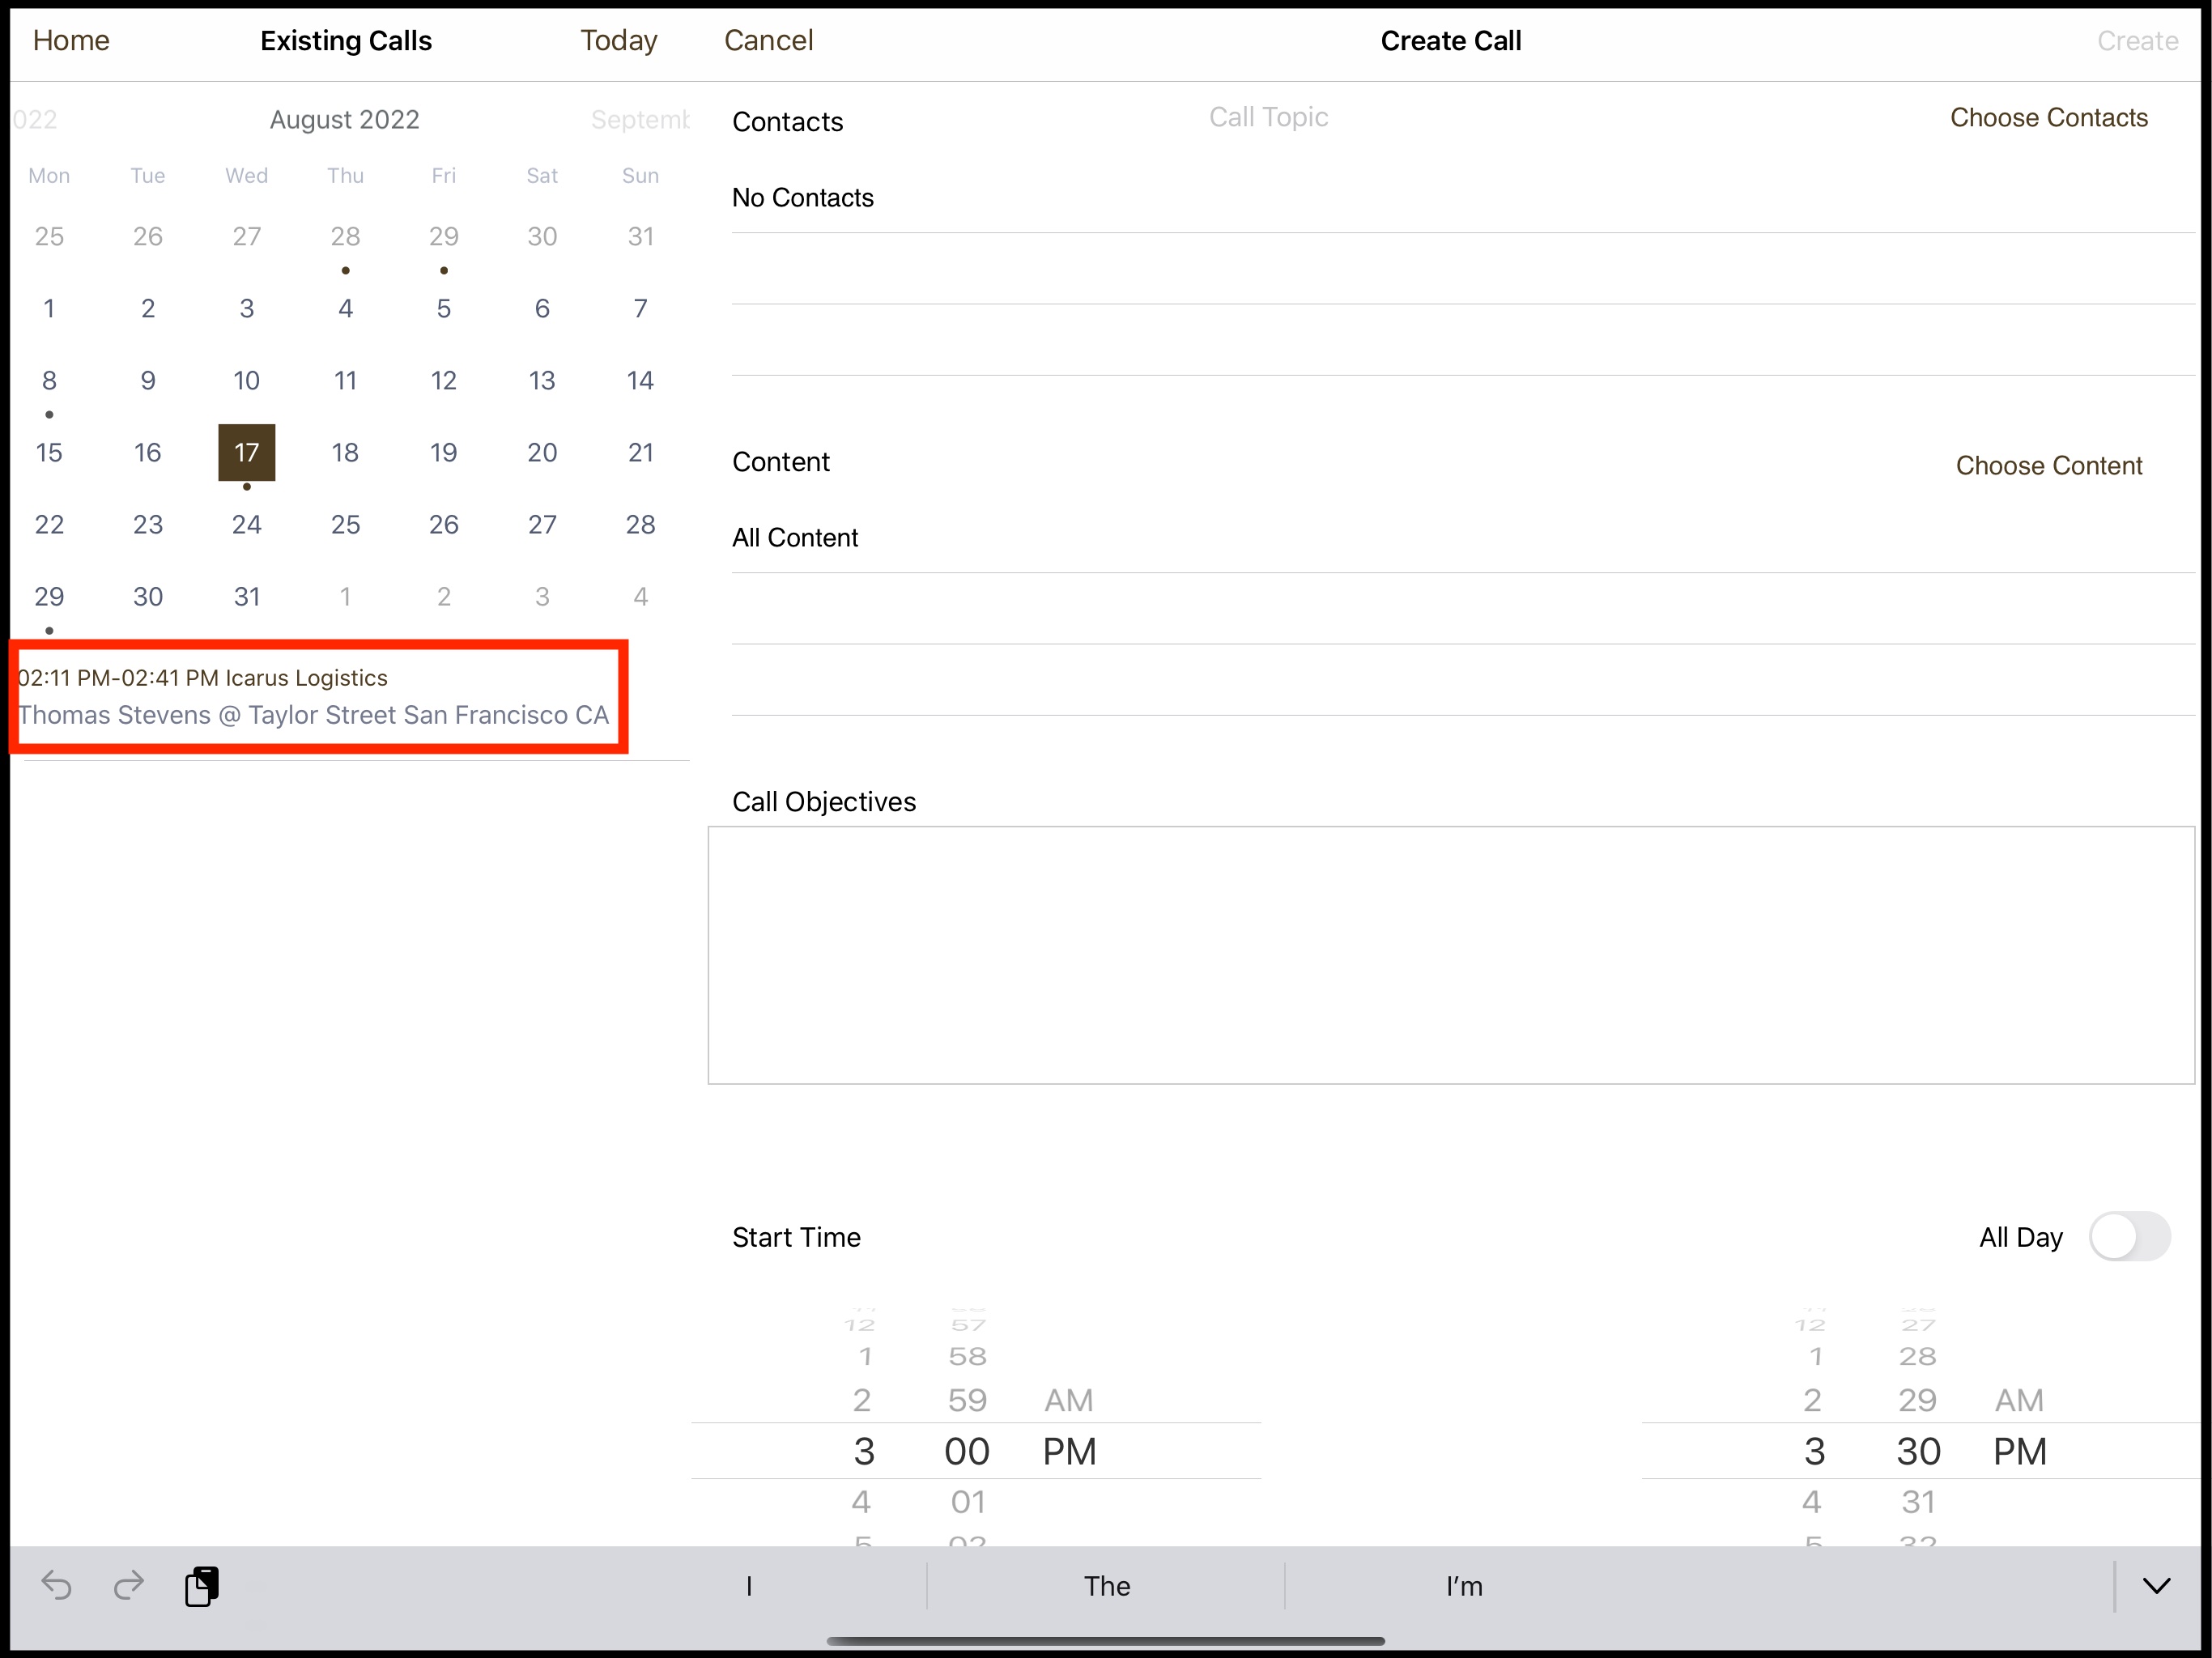Screen dimensions: 2212x1658
Task: Tap the Call Topic field
Action: [1268, 116]
